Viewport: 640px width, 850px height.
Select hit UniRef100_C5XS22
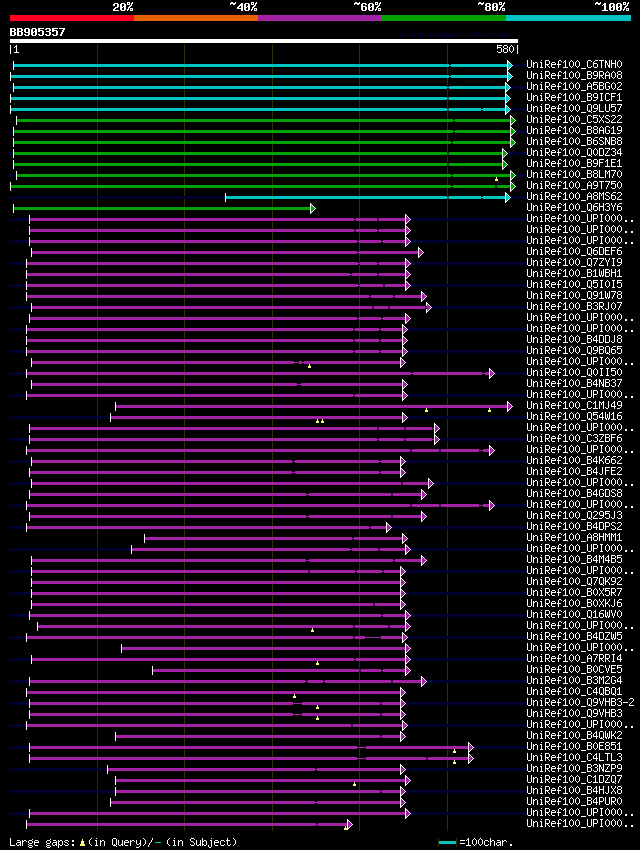[x=574, y=119]
